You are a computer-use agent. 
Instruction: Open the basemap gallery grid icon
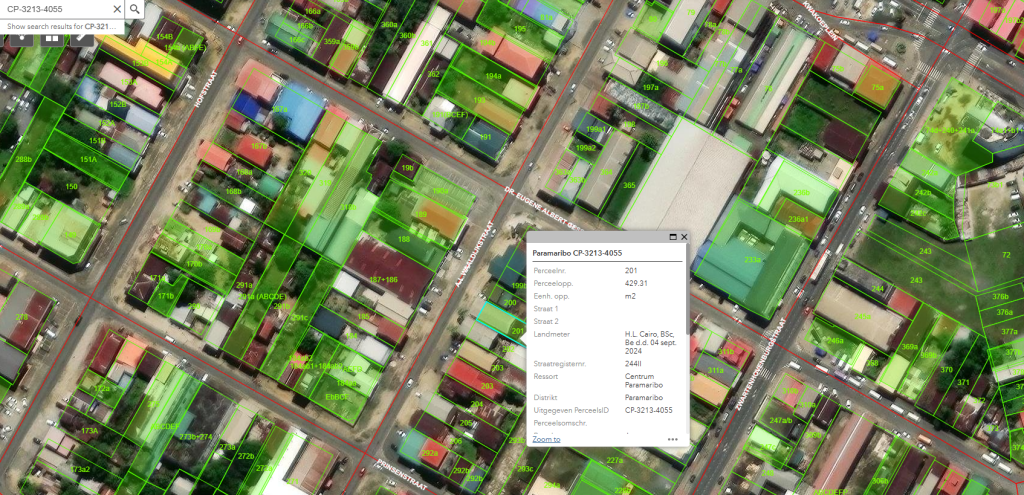(51, 38)
